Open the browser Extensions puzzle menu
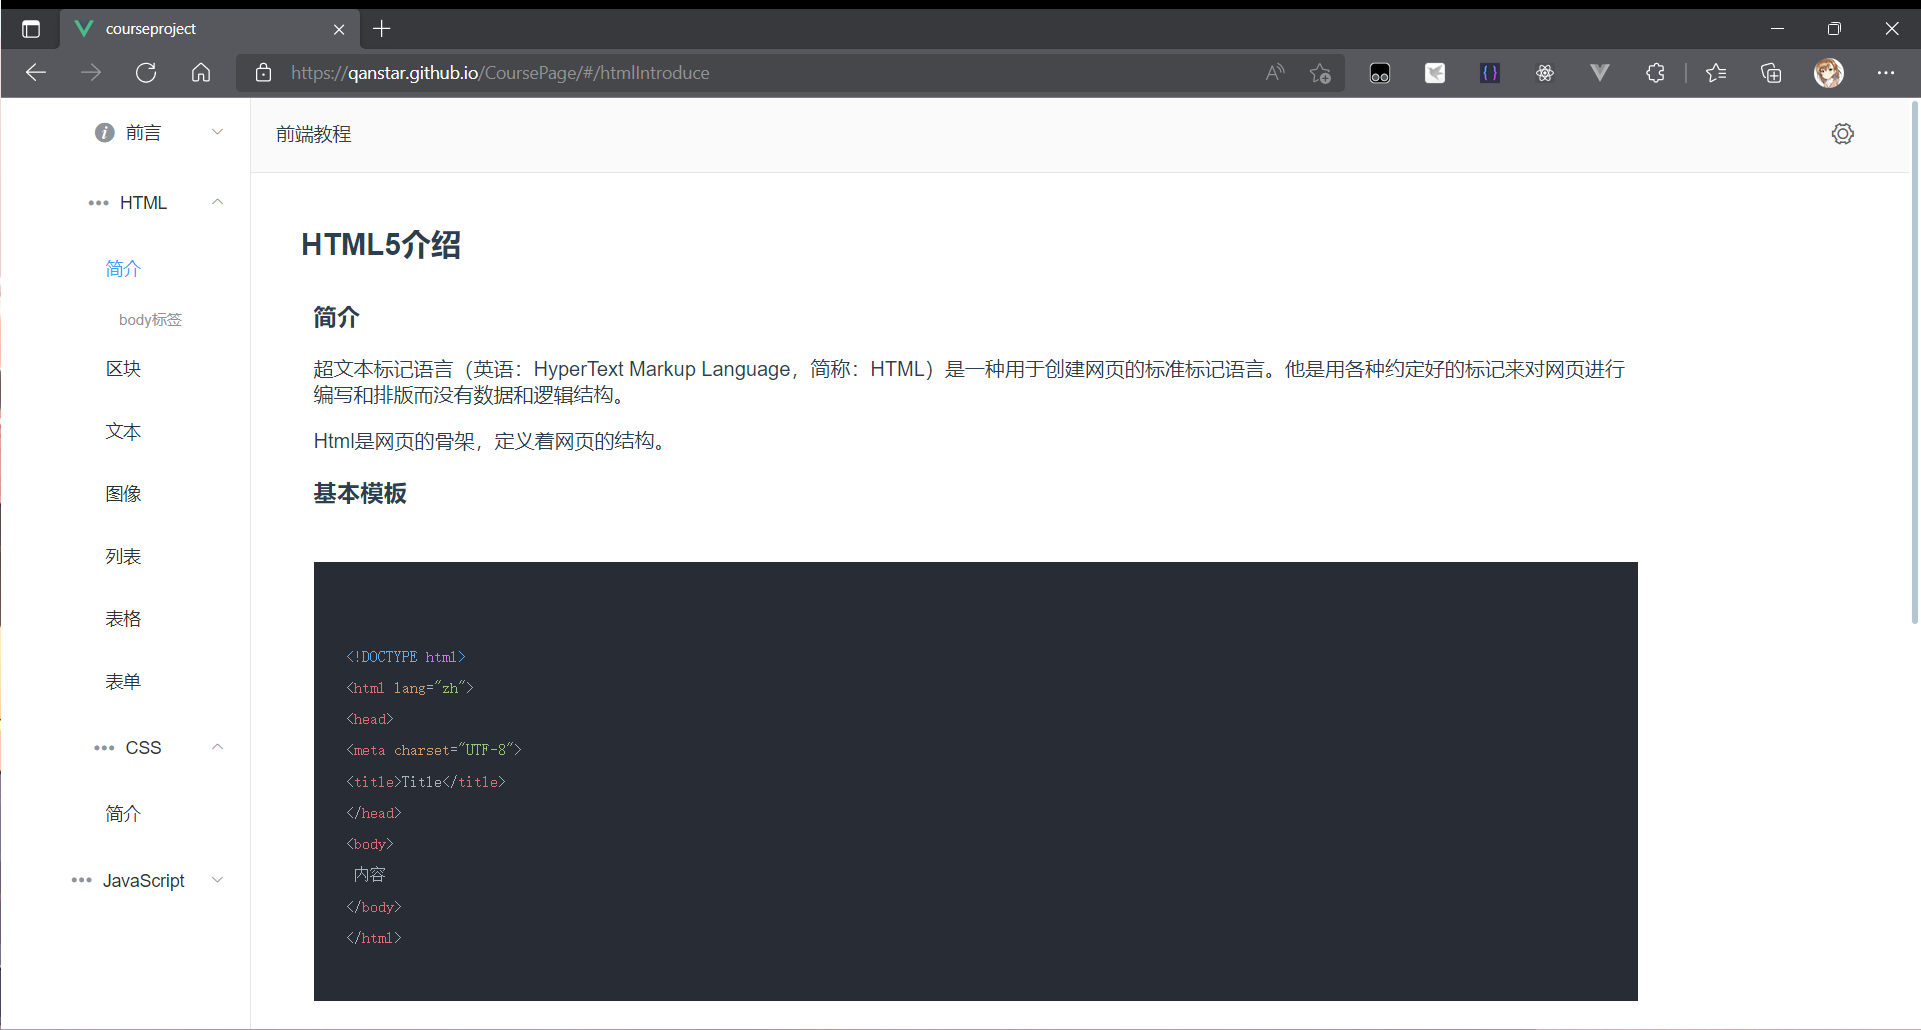This screenshot has height=1030, width=1921. [1655, 72]
